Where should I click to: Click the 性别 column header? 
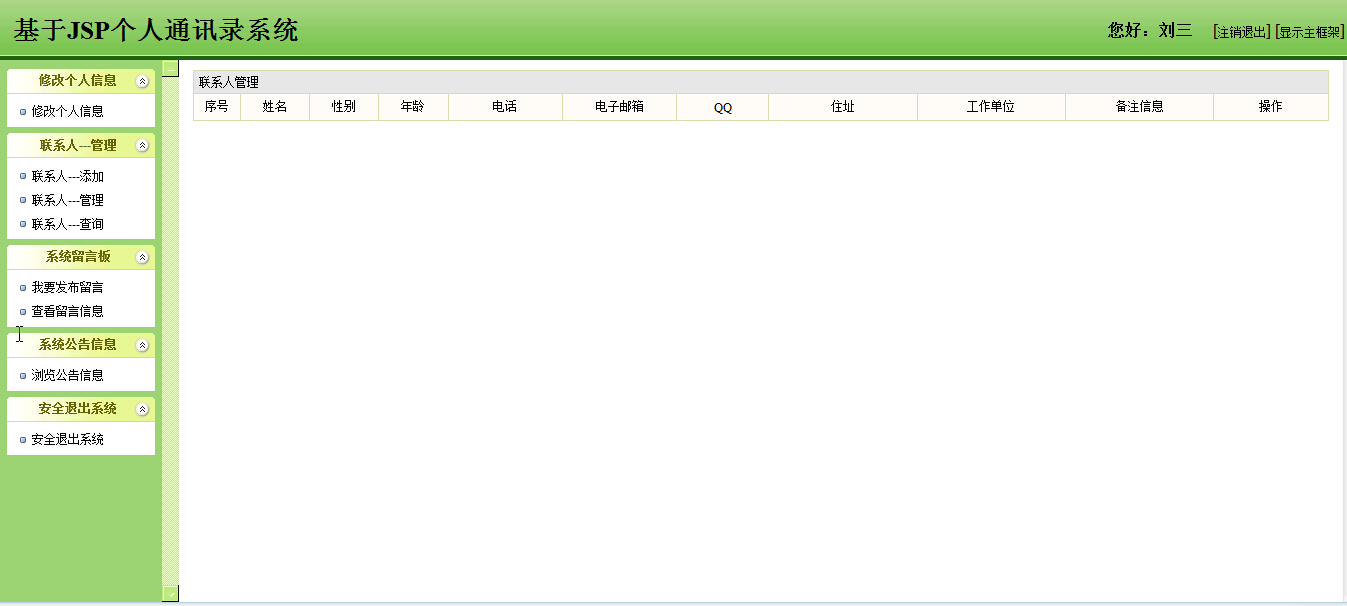(x=344, y=107)
